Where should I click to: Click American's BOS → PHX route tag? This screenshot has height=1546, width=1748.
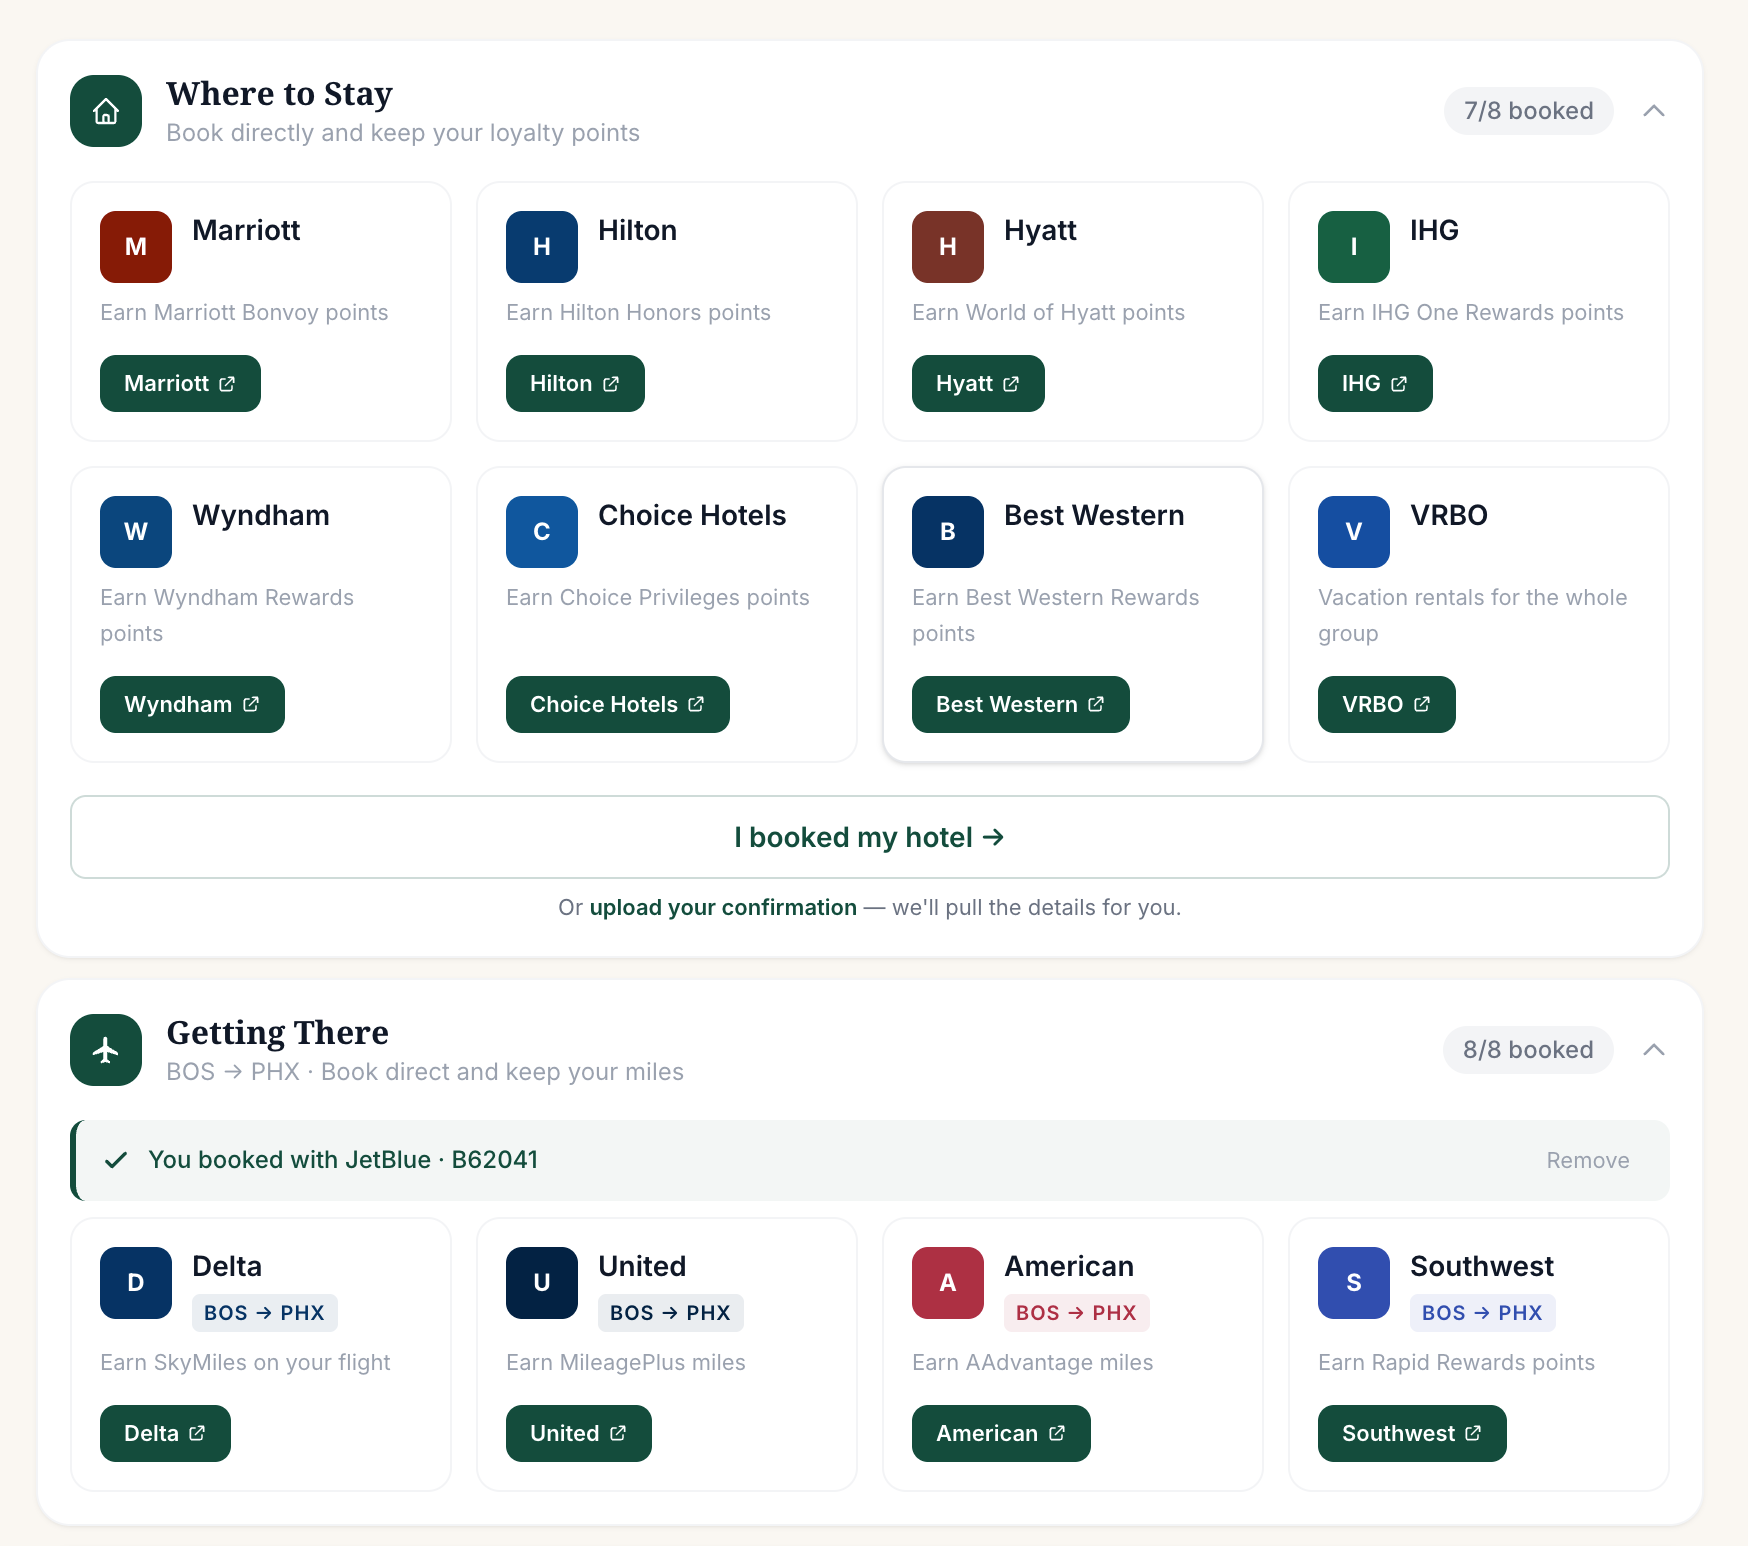[1077, 1313]
